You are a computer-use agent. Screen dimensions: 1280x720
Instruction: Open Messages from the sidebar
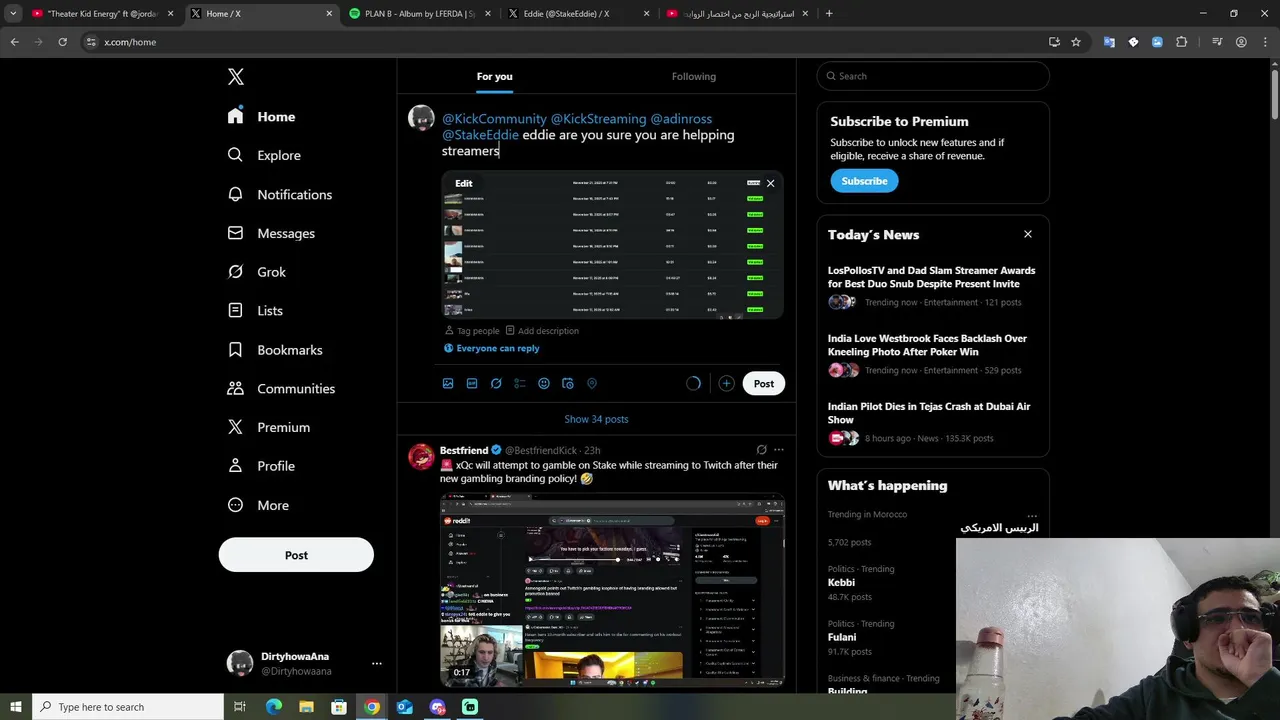pyautogui.click(x=271, y=233)
